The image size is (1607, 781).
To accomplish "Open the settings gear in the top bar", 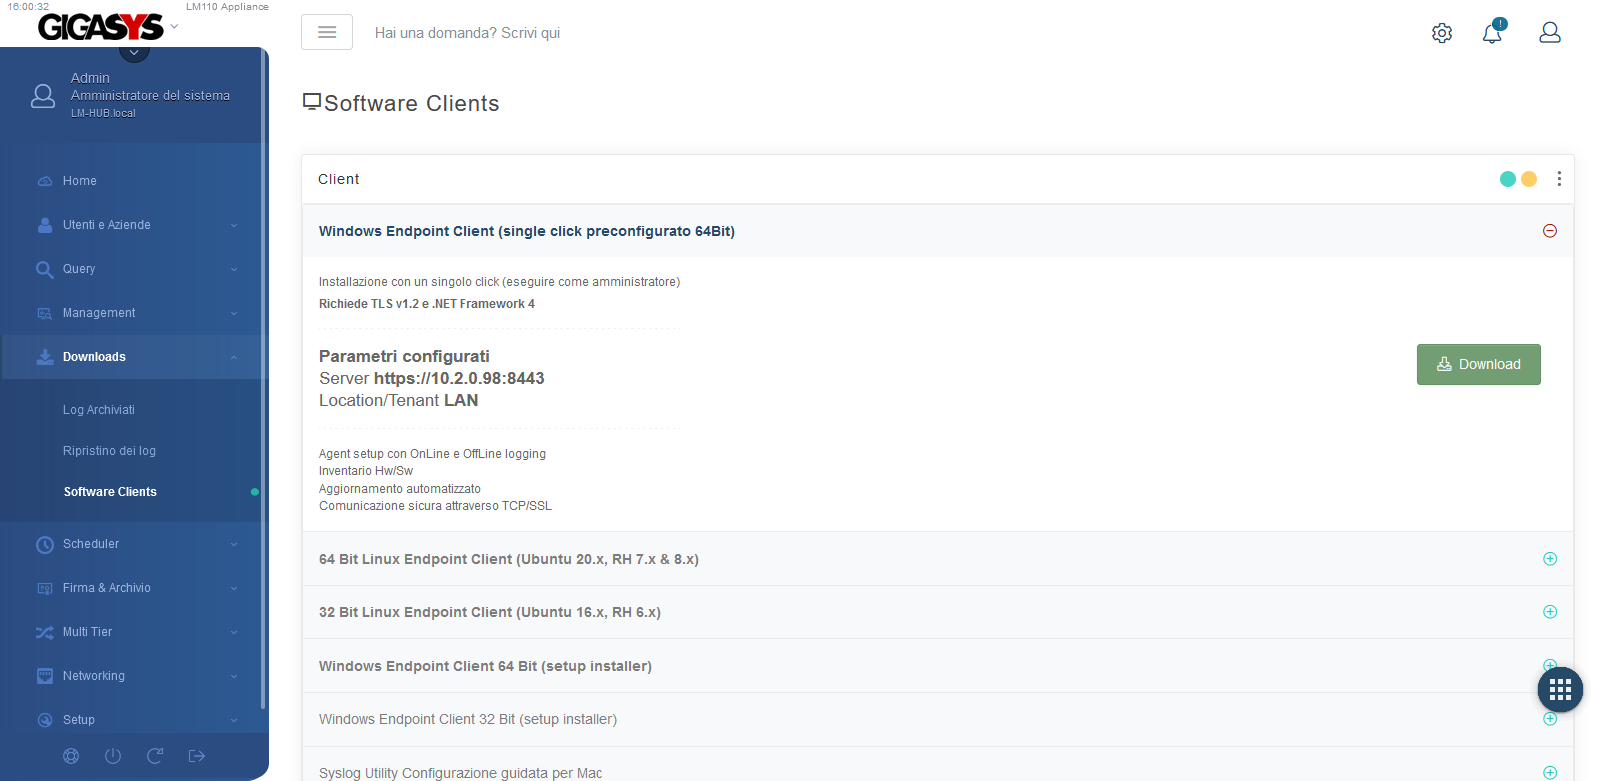I will (1442, 33).
